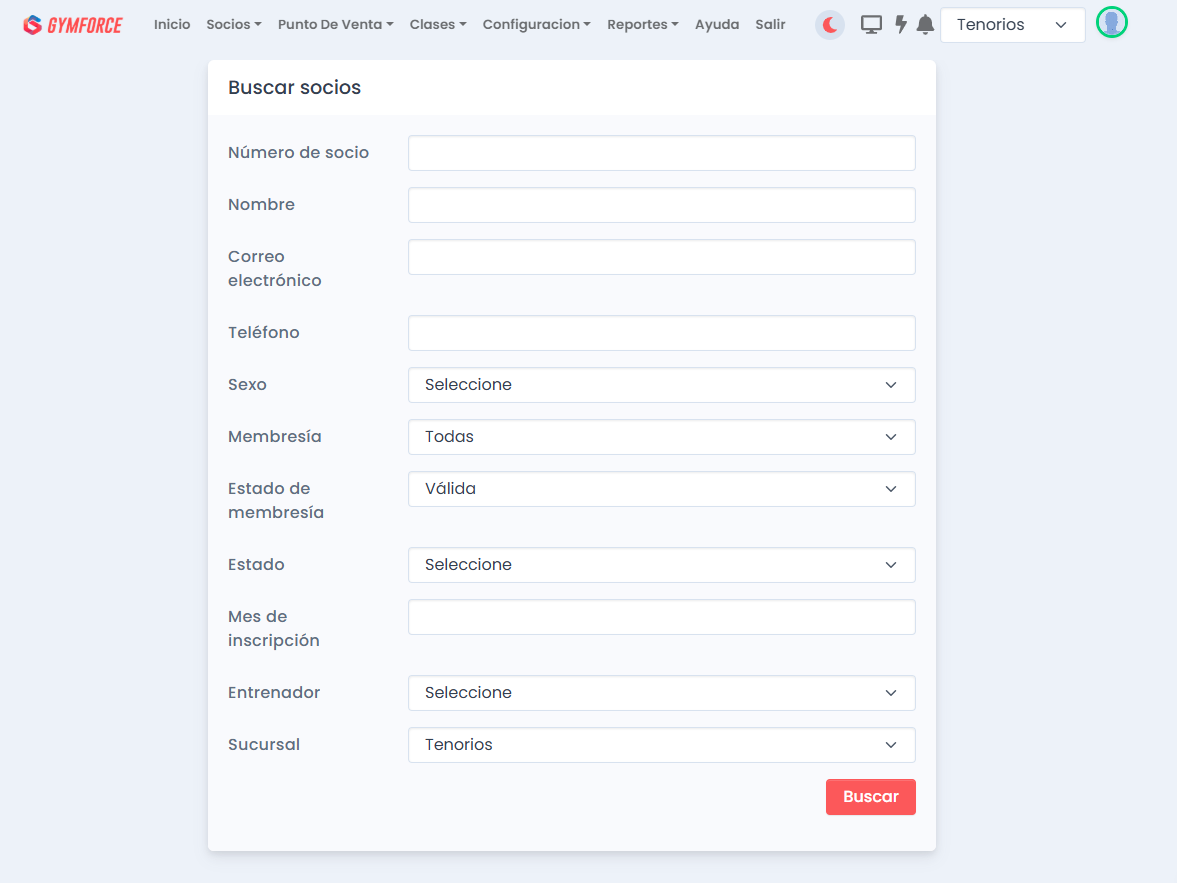The height and width of the screenshot is (883, 1177).
Task: Open the Tenorios branch selector in header
Action: point(1012,25)
